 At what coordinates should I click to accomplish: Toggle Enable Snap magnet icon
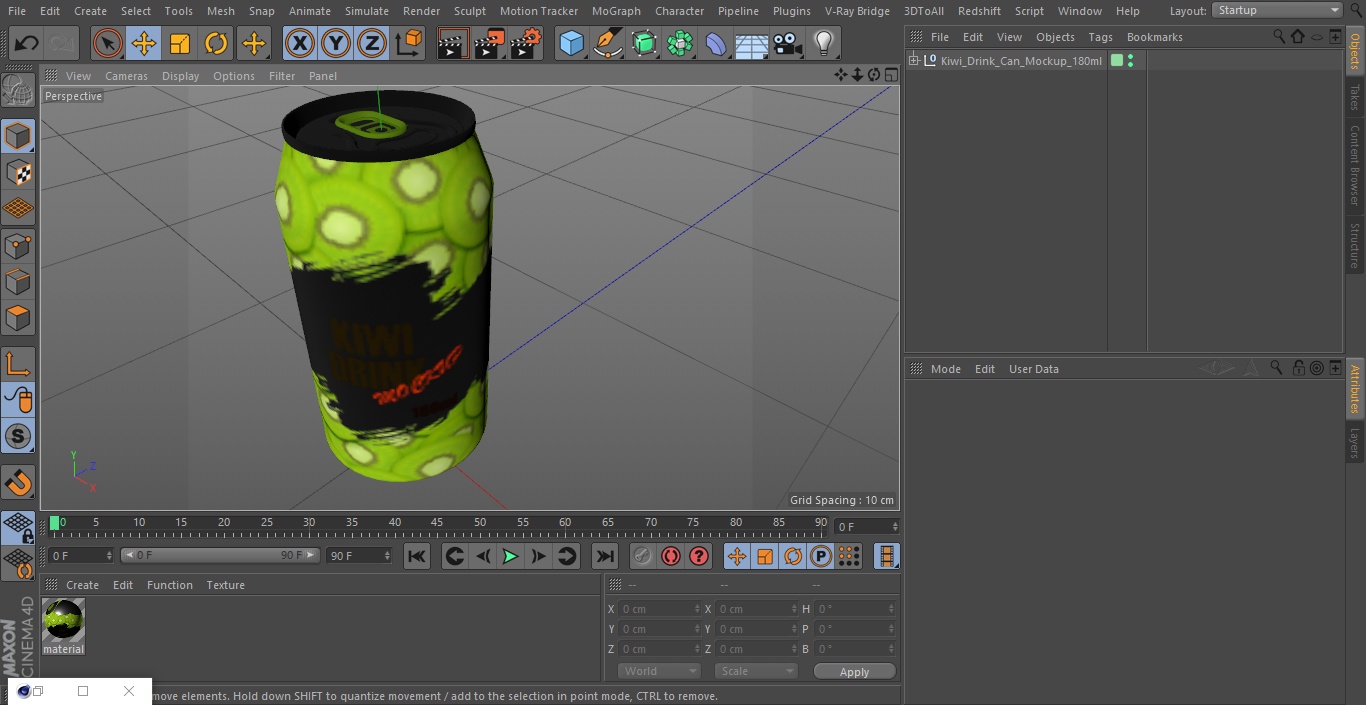click(18, 482)
